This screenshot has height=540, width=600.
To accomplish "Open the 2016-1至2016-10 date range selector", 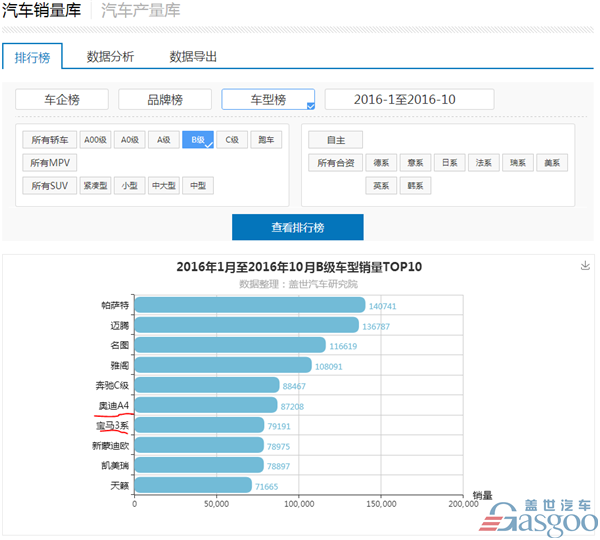I will pyautogui.click(x=409, y=100).
